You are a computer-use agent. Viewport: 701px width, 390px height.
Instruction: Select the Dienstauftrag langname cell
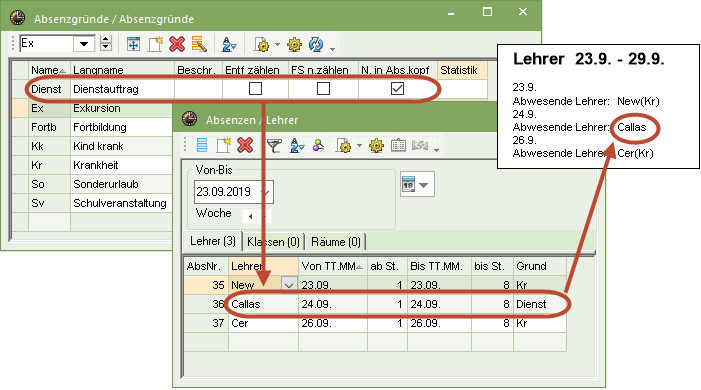[122, 89]
